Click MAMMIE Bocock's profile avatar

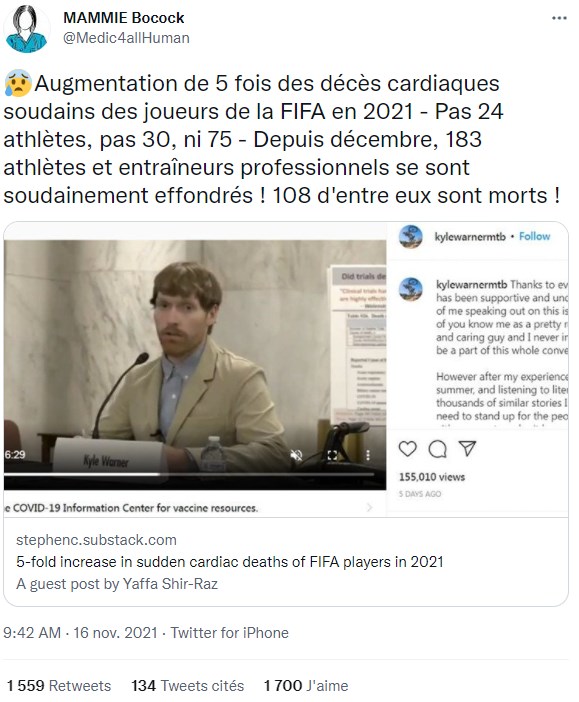pos(27,29)
